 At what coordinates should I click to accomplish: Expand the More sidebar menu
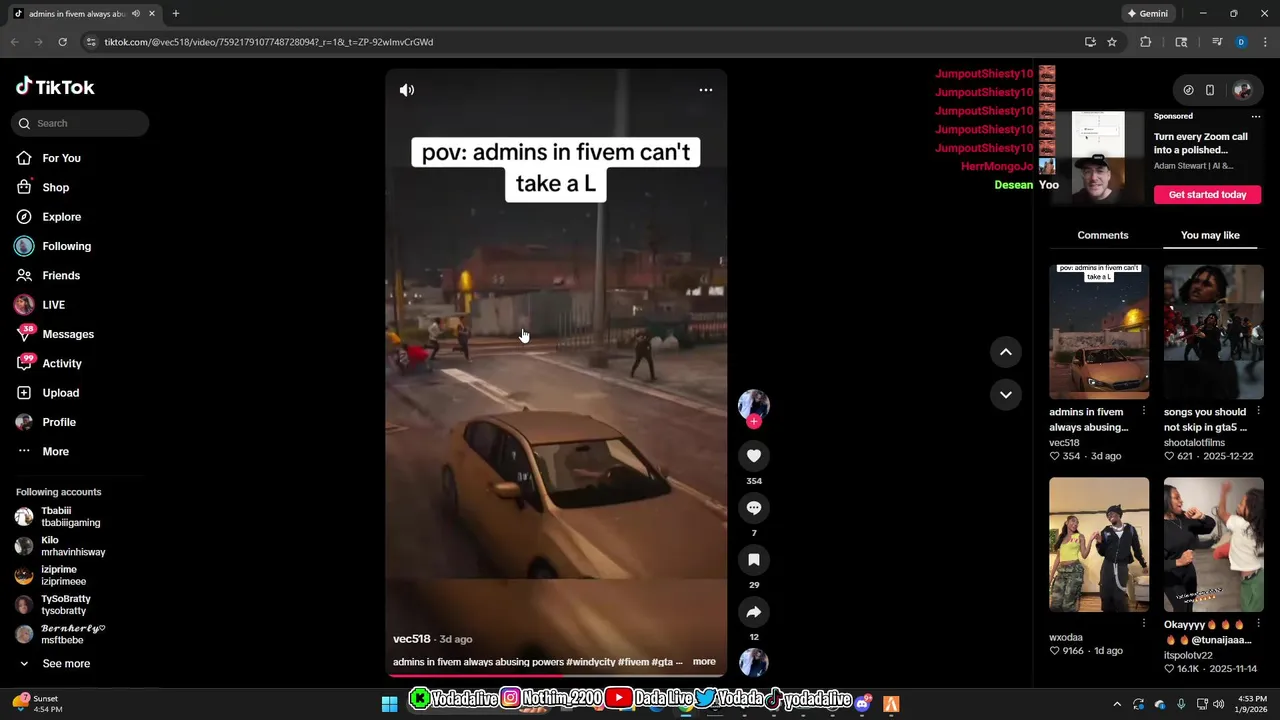[x=55, y=451]
